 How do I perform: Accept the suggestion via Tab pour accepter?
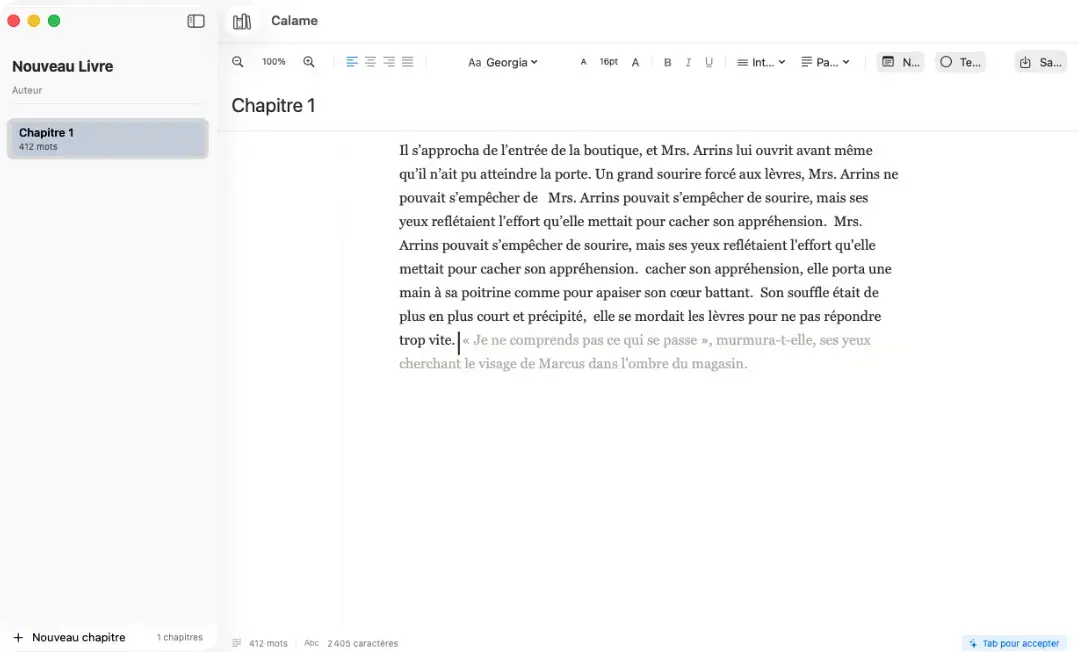tap(1014, 643)
